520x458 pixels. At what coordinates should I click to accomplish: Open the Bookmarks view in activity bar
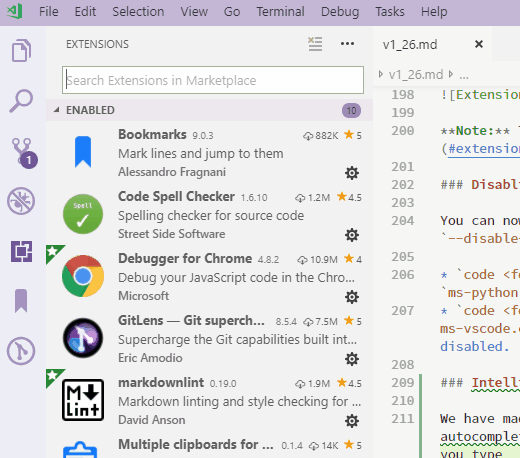pyautogui.click(x=21, y=301)
